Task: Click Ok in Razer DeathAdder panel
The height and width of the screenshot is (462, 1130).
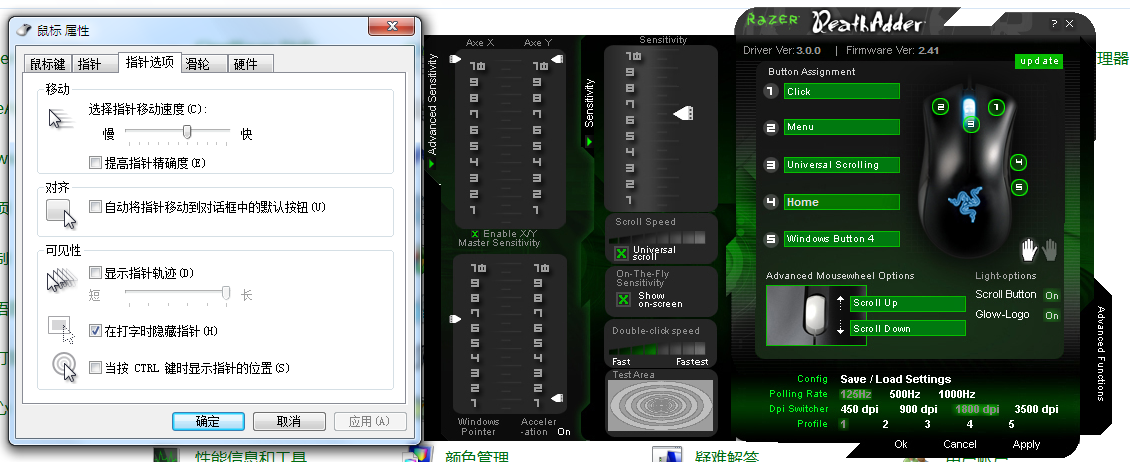Action: pyautogui.click(x=901, y=444)
